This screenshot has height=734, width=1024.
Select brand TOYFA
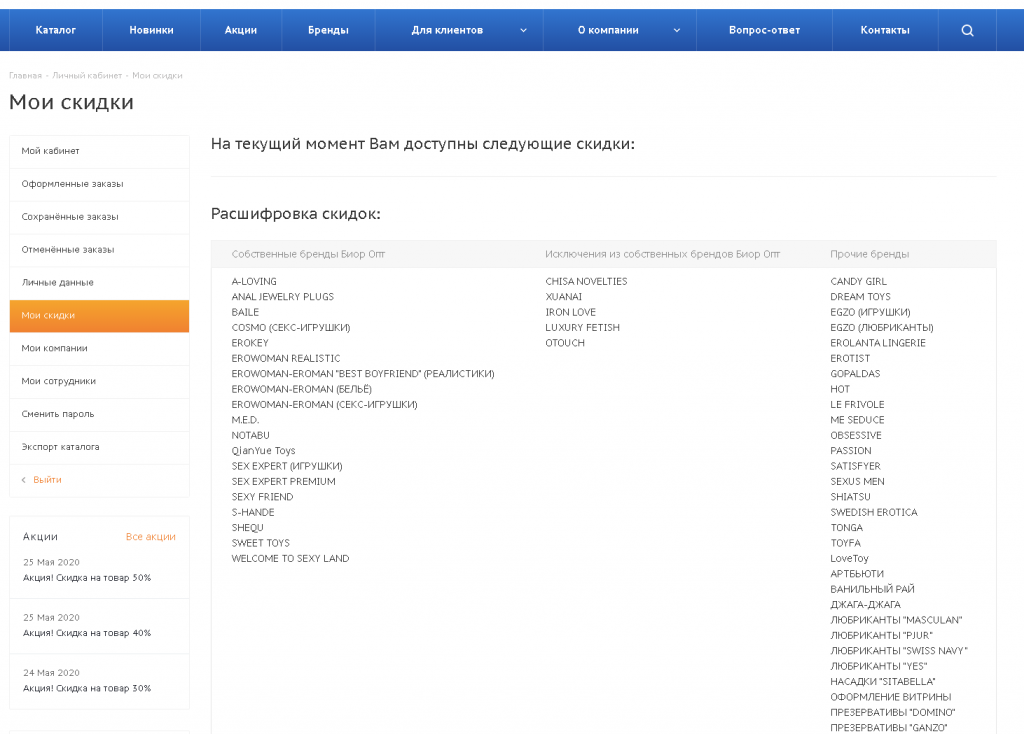(x=846, y=543)
